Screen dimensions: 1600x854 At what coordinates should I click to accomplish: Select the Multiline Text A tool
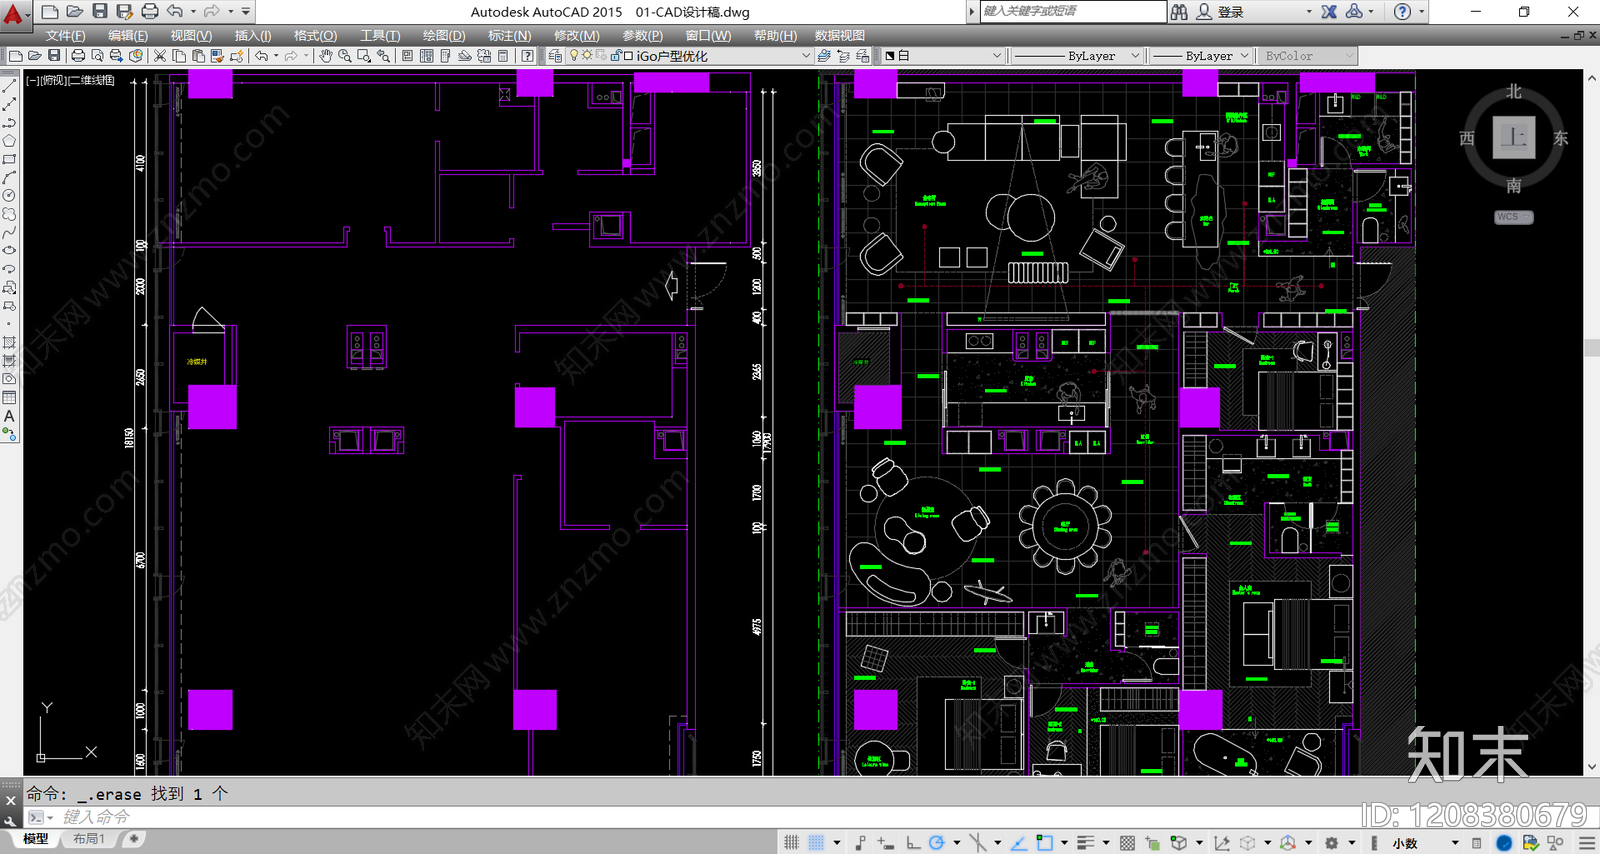click(x=9, y=416)
